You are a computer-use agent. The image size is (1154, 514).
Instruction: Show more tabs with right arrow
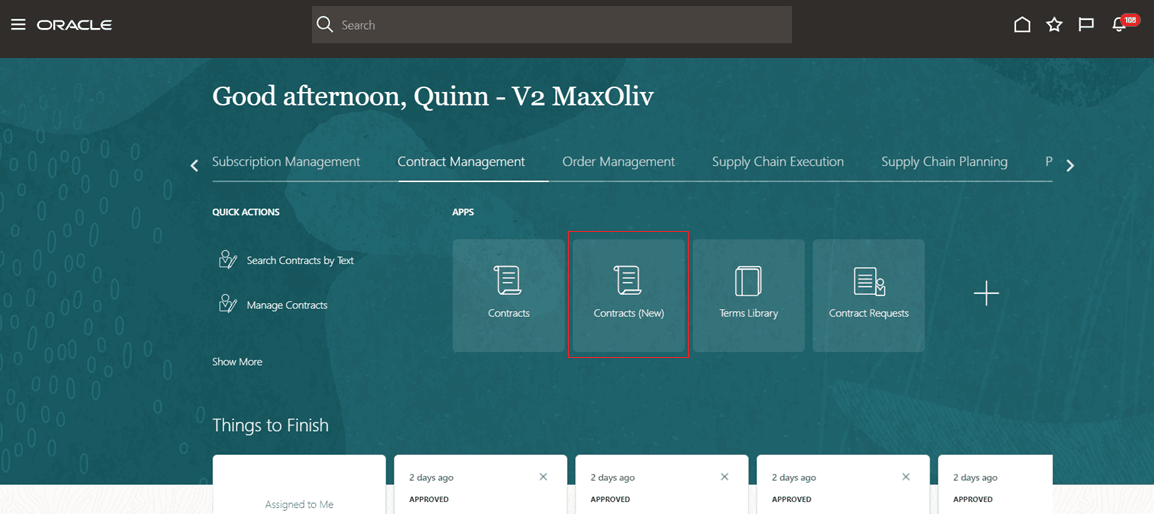(x=1070, y=166)
